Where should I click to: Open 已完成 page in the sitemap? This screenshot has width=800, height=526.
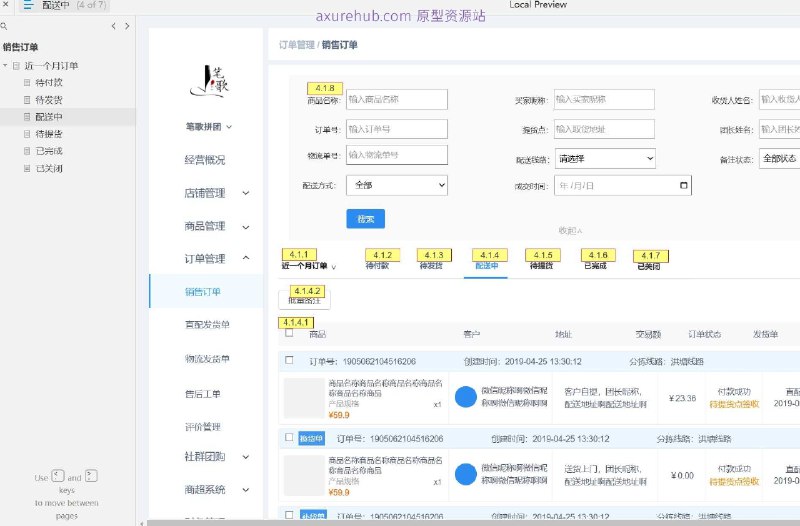[x=49, y=151]
